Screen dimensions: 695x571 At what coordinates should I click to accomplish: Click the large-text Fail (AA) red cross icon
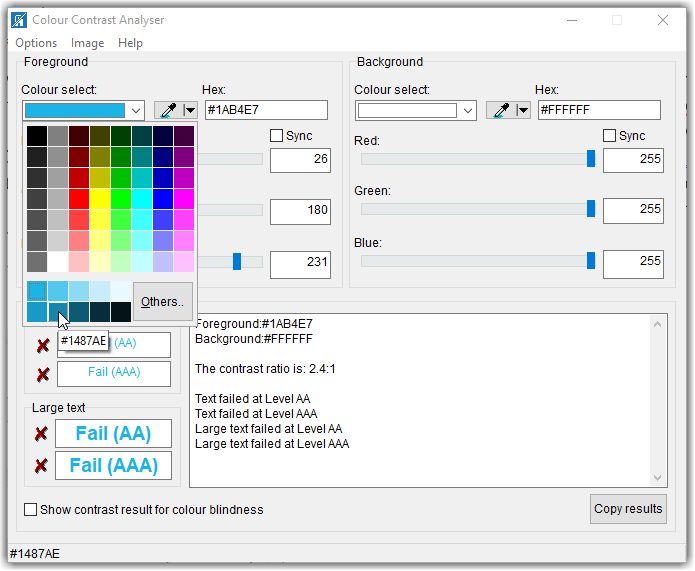click(41, 434)
